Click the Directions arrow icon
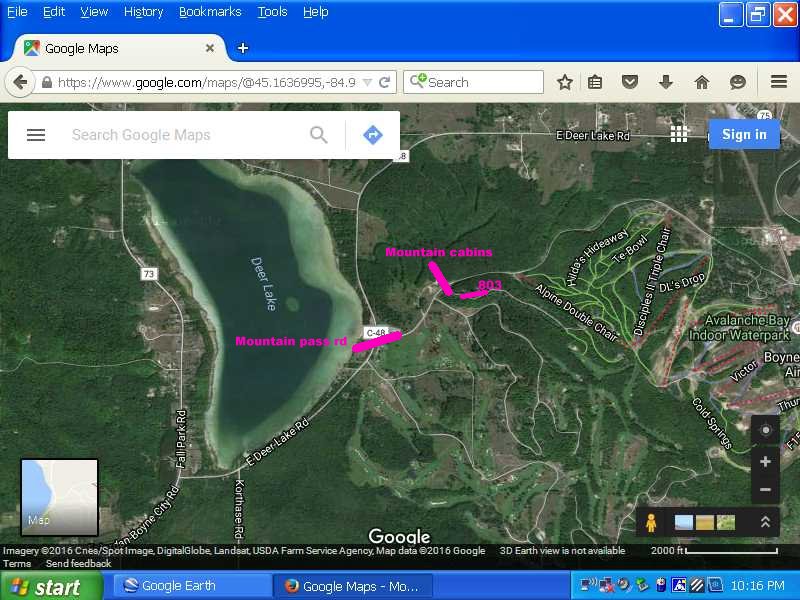 [373, 135]
